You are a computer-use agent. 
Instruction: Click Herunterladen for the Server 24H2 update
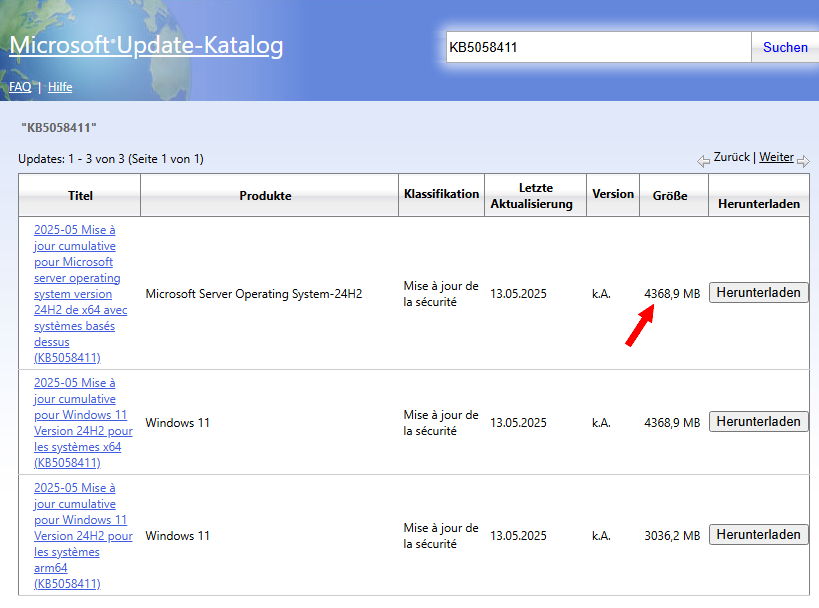click(758, 292)
